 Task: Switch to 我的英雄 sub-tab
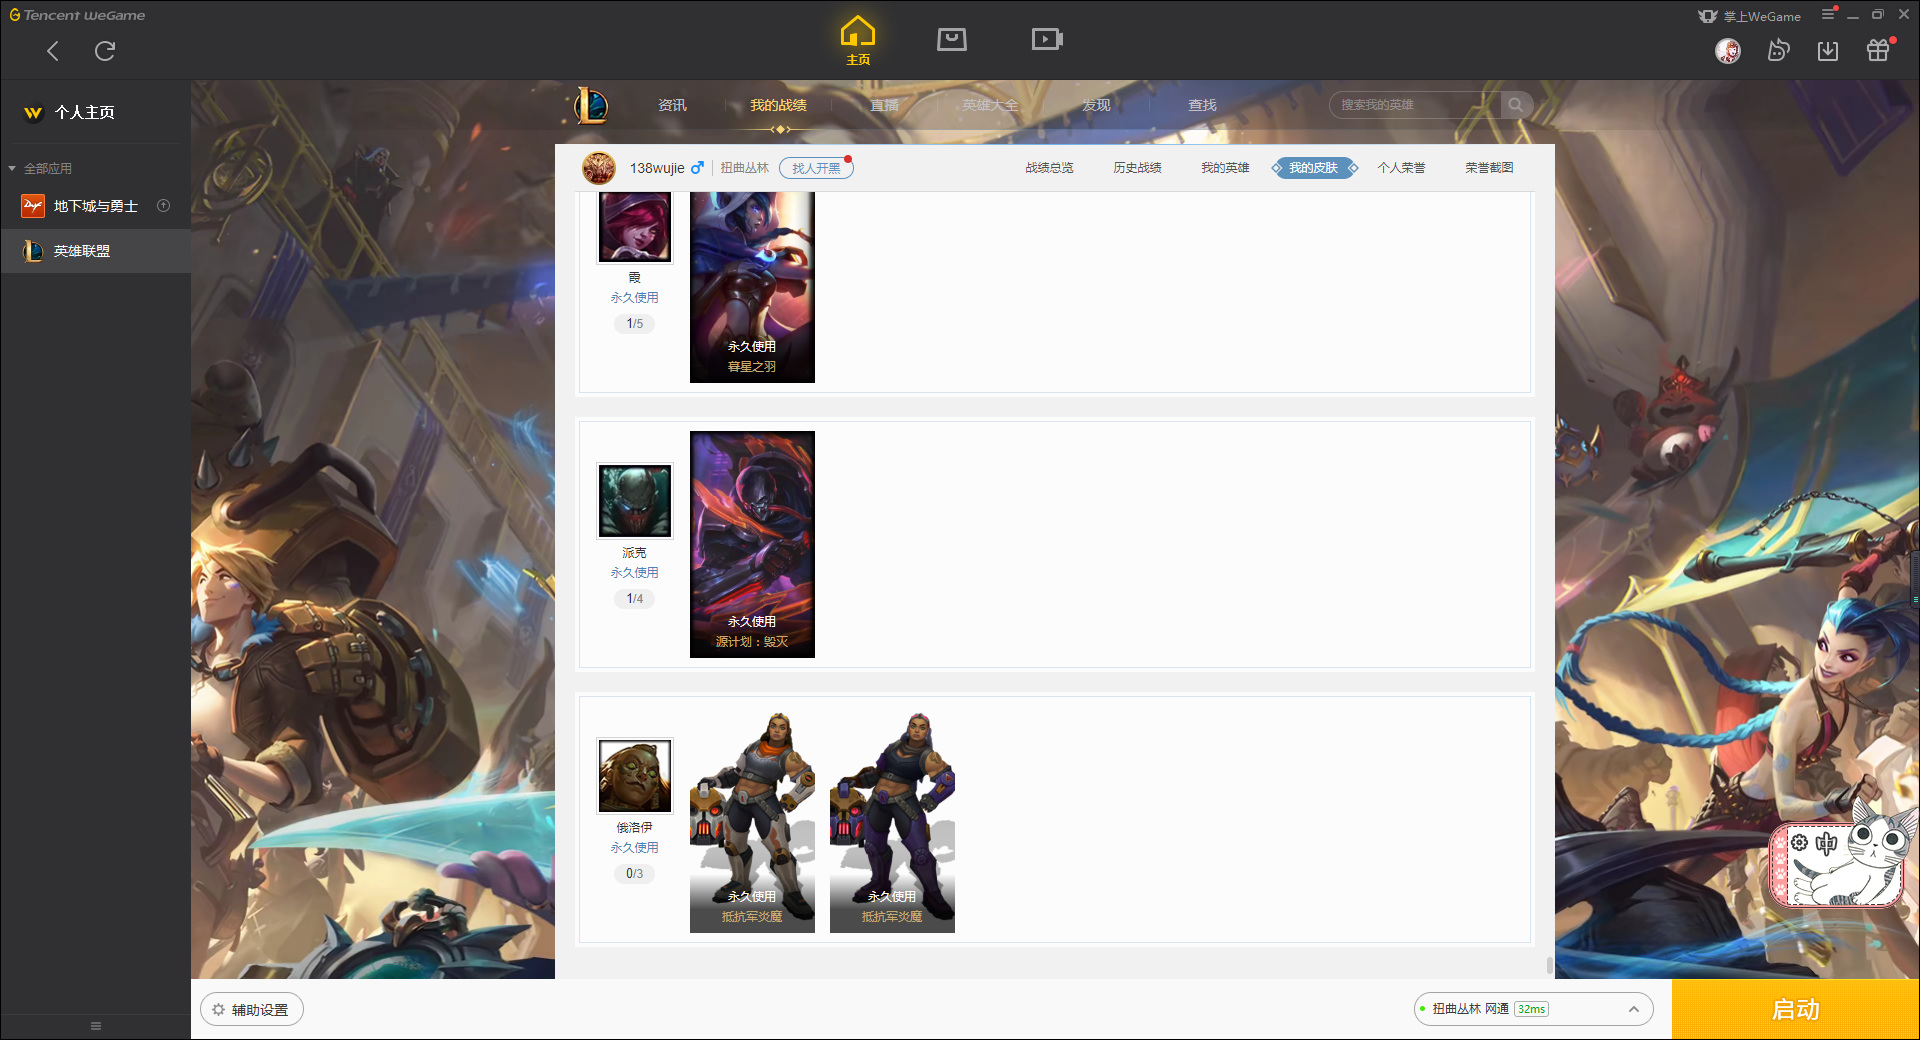tap(1225, 168)
